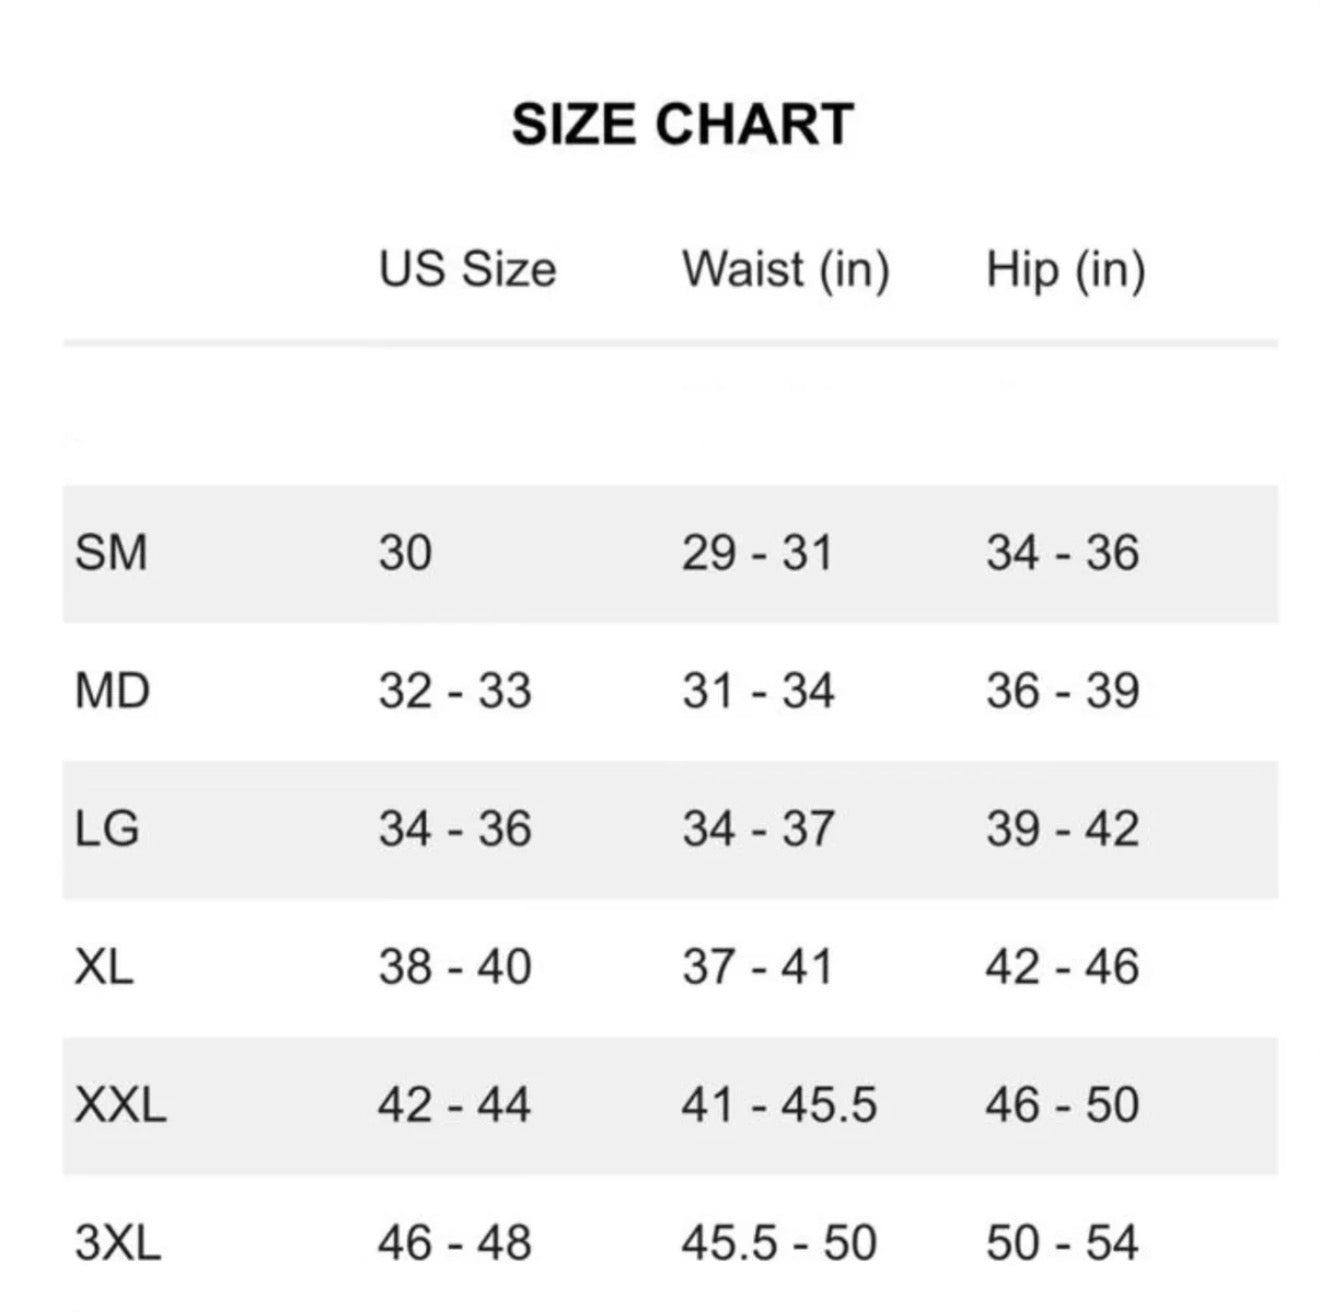The height and width of the screenshot is (1312, 1320).
Task: Select the XL size row label
Action: tap(104, 967)
